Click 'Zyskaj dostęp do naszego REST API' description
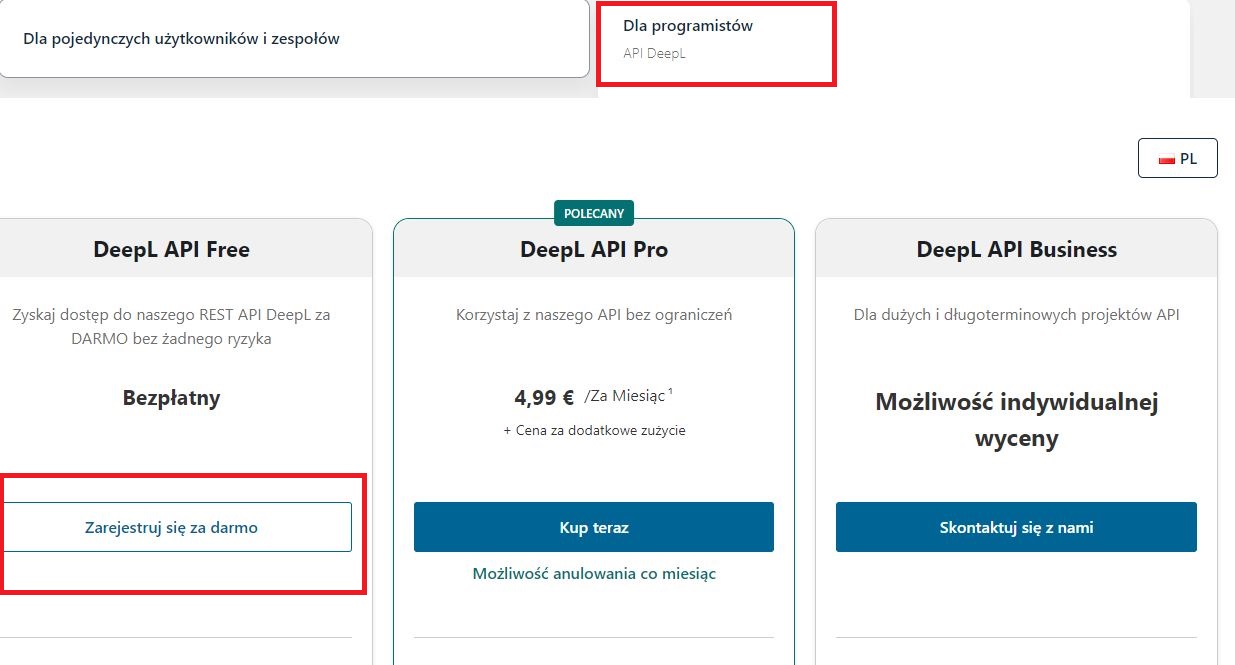The height and width of the screenshot is (665, 1235). (x=172, y=326)
